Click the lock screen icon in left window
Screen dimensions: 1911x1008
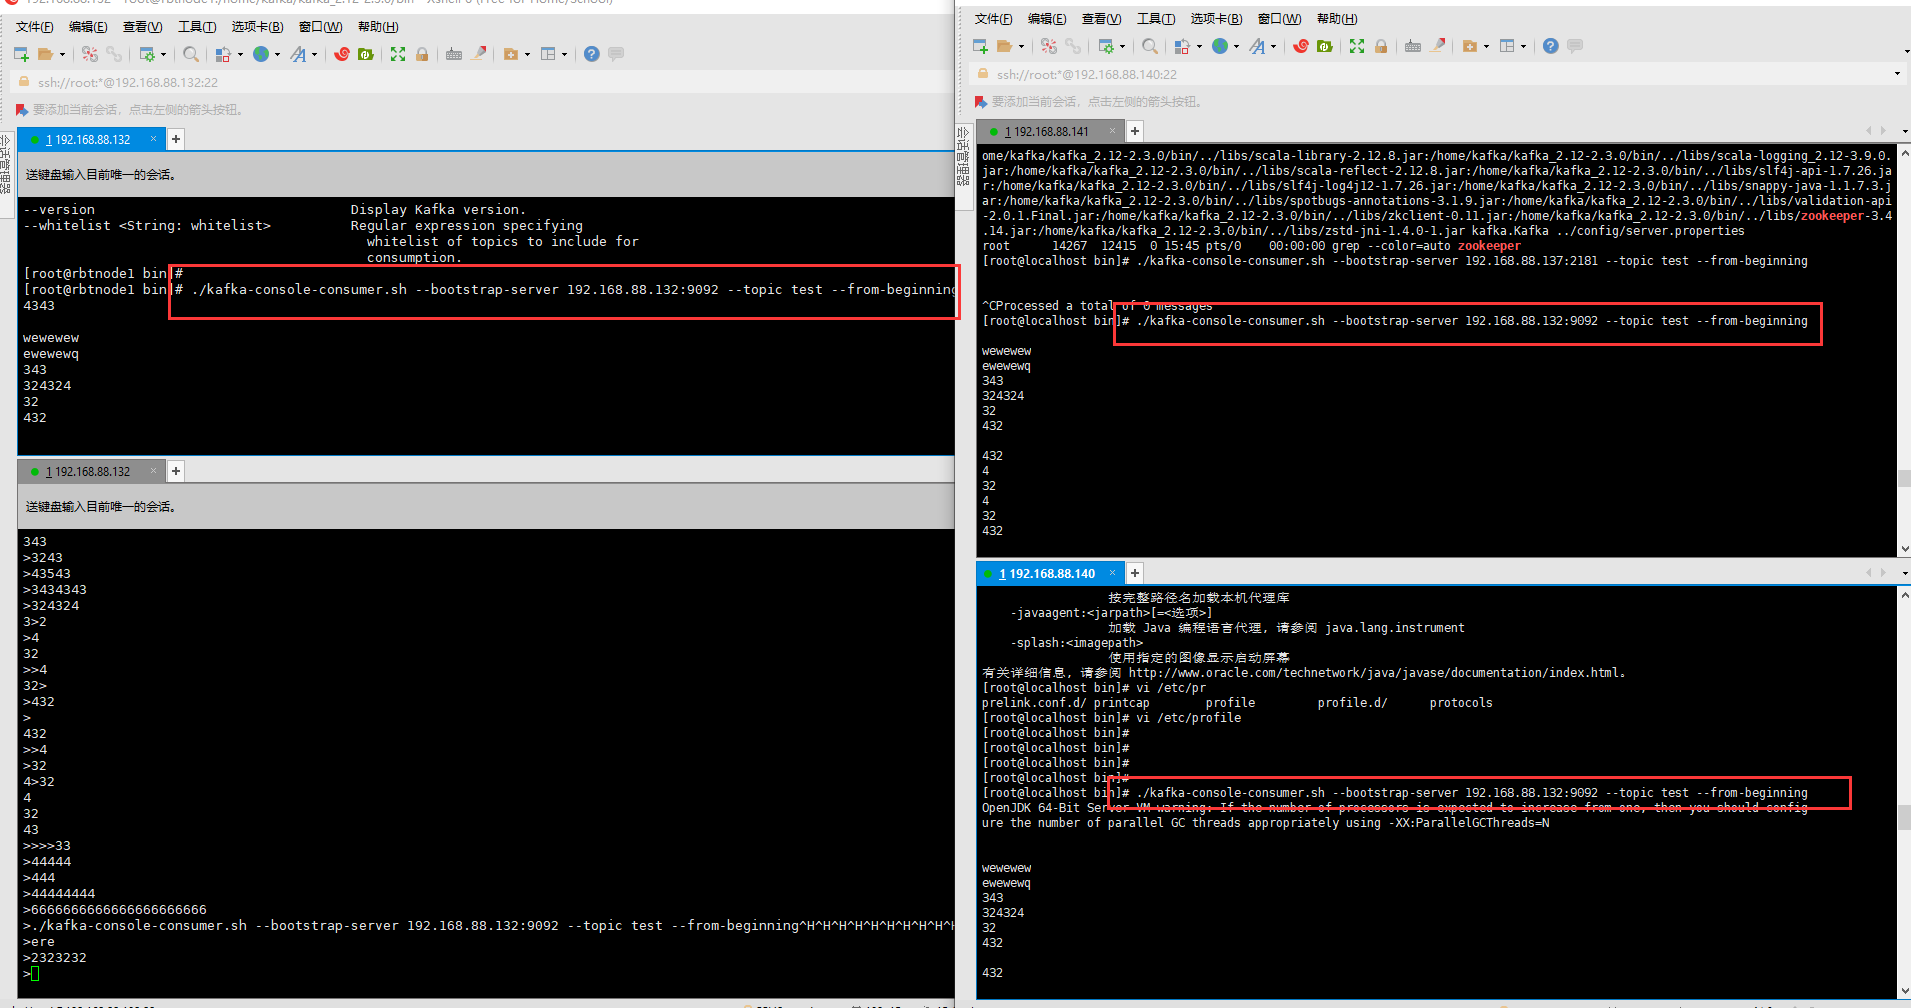click(422, 54)
